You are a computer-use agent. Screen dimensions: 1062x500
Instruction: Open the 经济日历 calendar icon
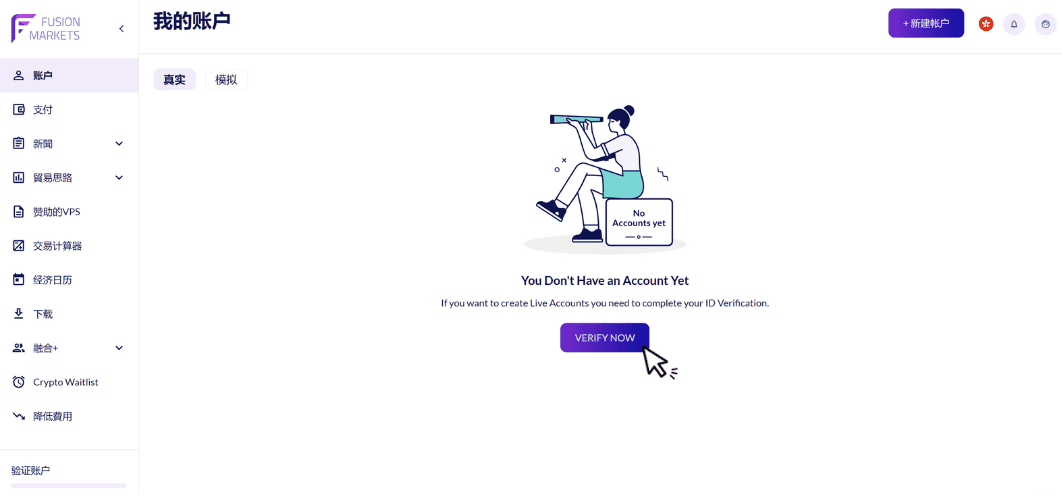tap(19, 280)
